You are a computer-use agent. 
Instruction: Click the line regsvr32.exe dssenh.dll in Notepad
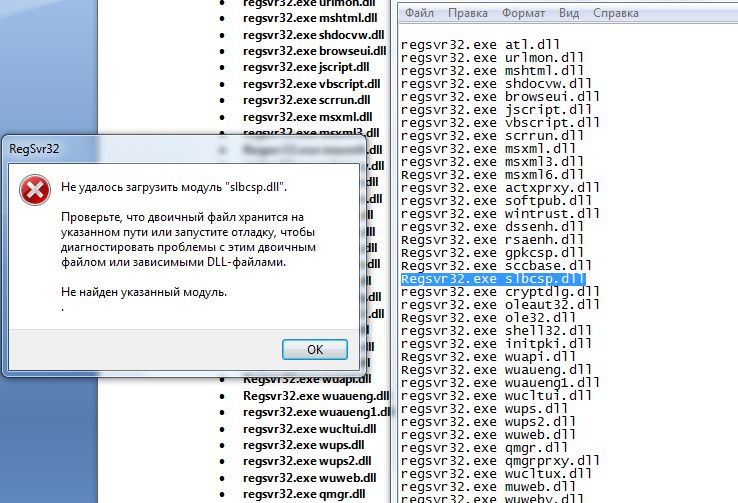[492, 227]
